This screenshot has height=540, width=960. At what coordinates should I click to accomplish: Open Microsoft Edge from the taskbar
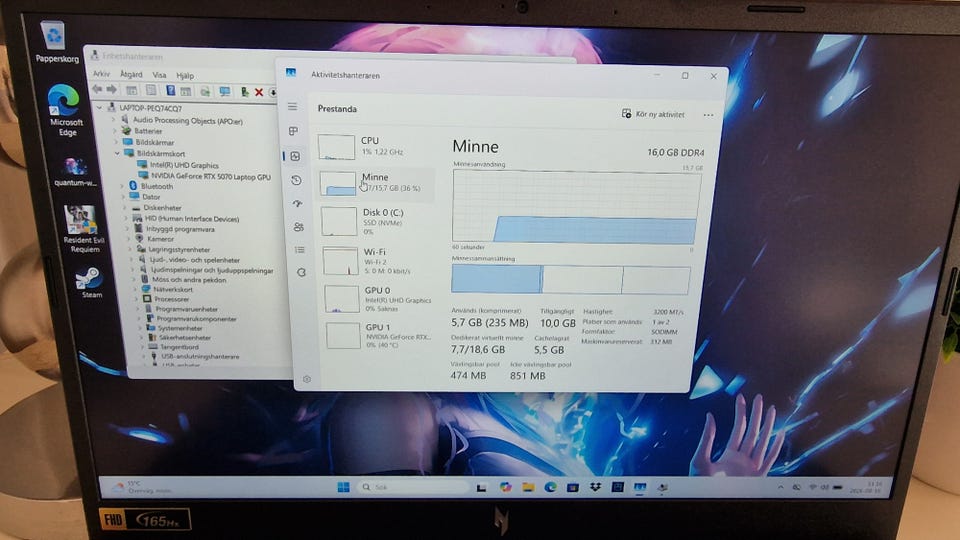(550, 487)
